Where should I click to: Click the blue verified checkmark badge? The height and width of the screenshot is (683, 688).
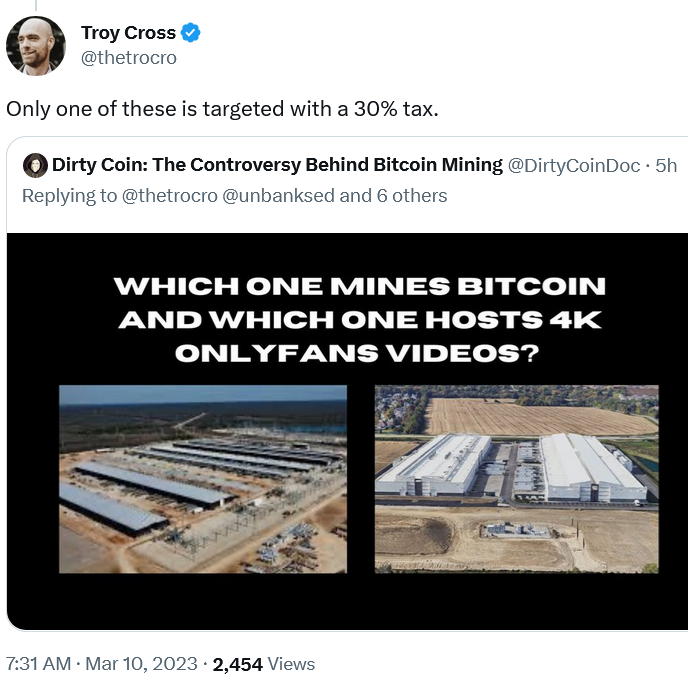tap(191, 33)
